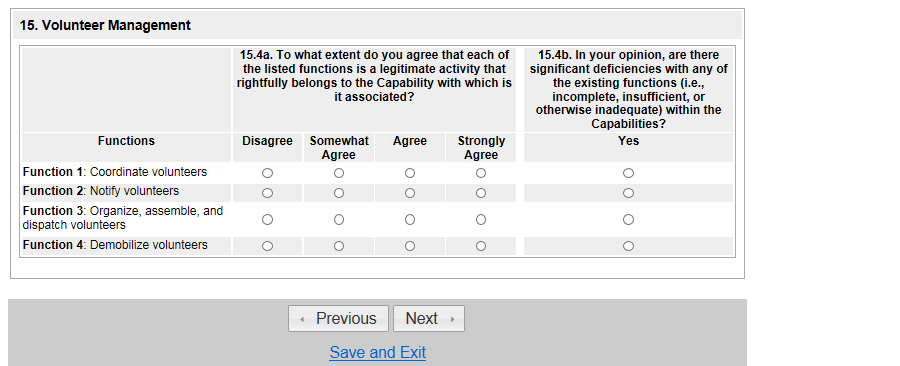Viewport: 900px width, 366px height.
Task: Mark Yes deficiency for Demobilize volunteers
Action: point(629,246)
